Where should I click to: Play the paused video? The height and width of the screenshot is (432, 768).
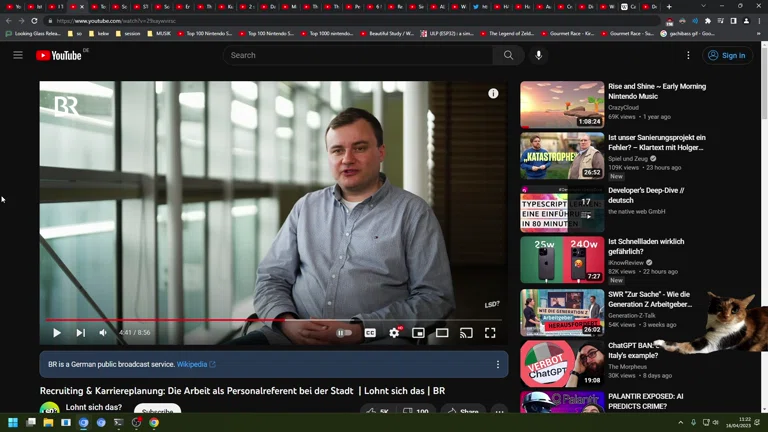(57, 333)
